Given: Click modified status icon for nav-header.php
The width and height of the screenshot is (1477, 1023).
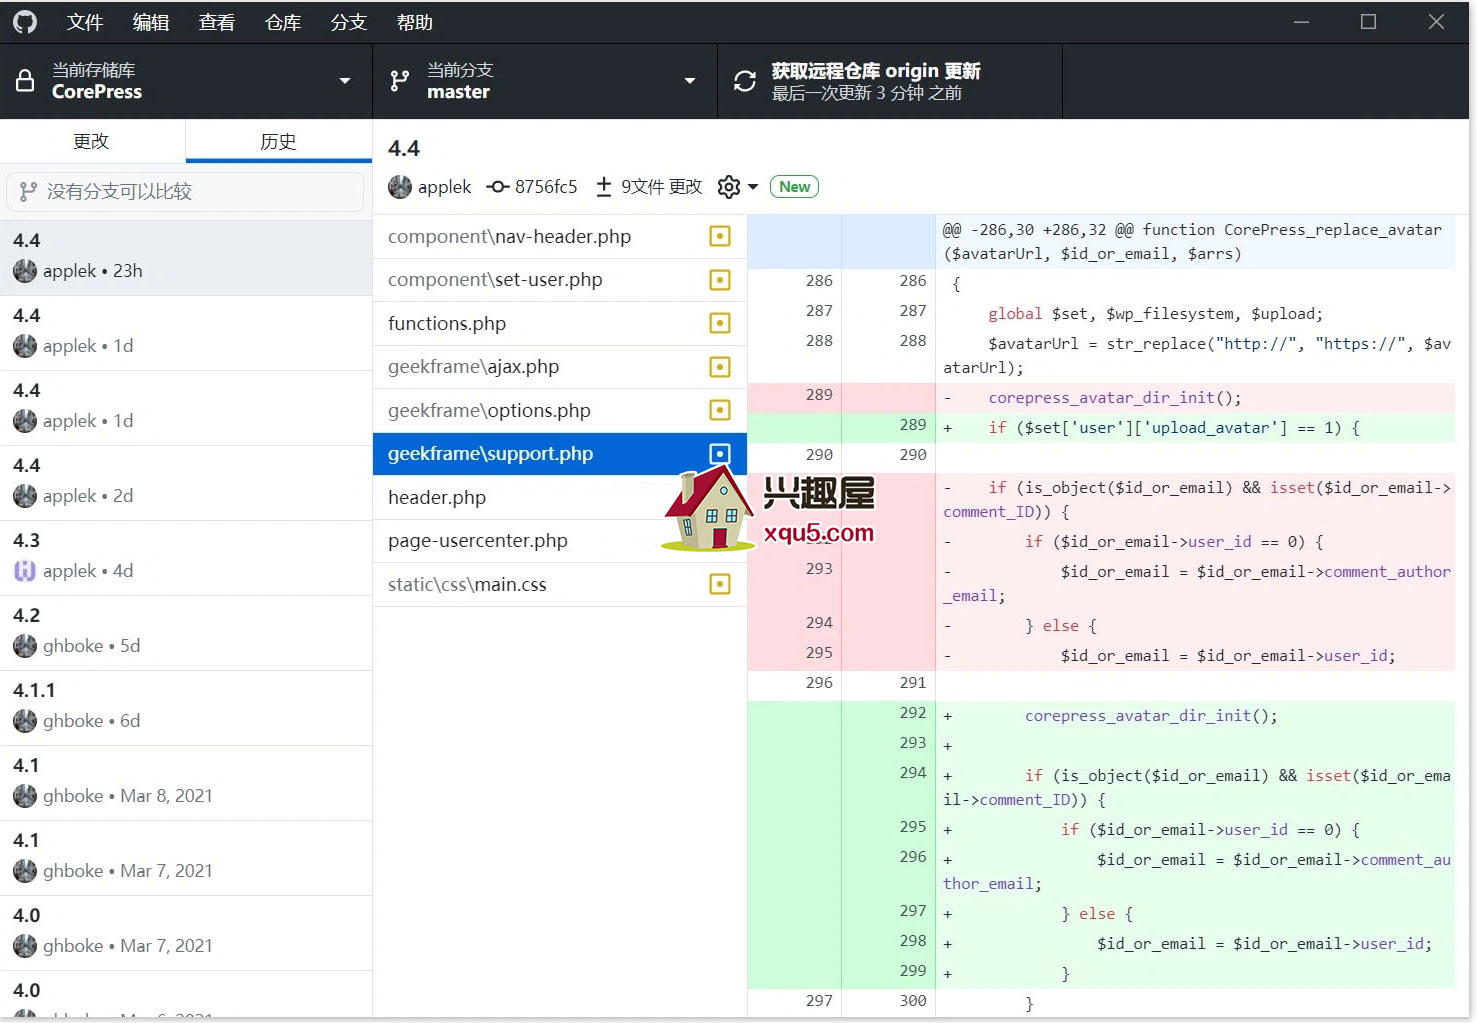Looking at the screenshot, I should (720, 236).
